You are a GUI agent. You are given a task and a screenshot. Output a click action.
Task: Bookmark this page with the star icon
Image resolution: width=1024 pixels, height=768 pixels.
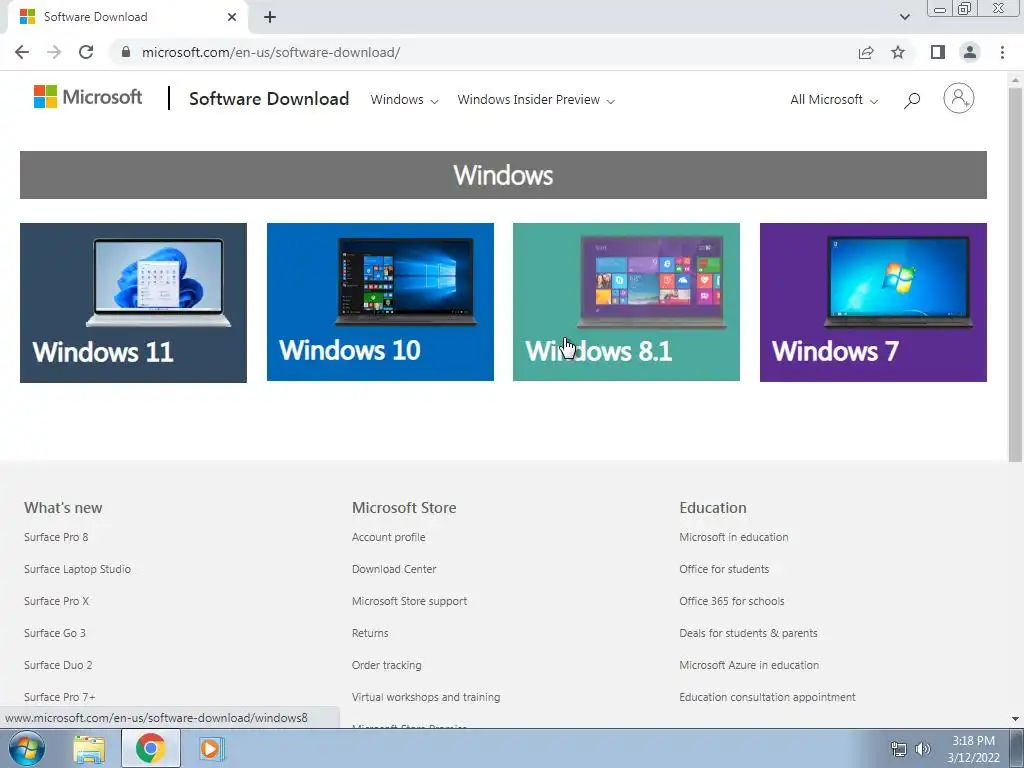point(898,52)
